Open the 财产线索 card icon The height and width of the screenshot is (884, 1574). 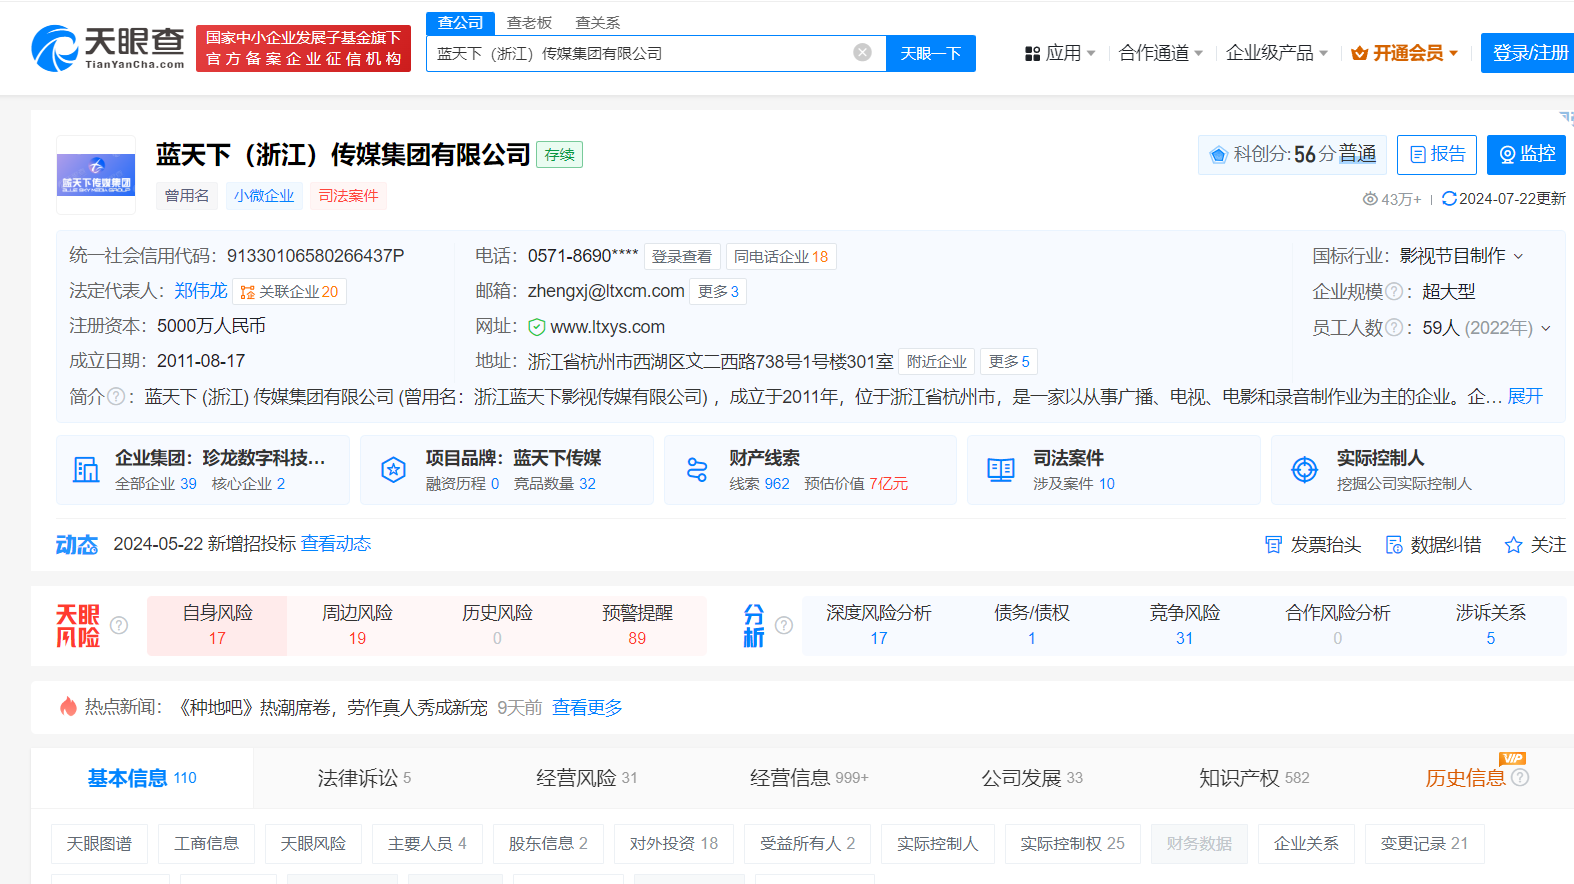(x=697, y=470)
